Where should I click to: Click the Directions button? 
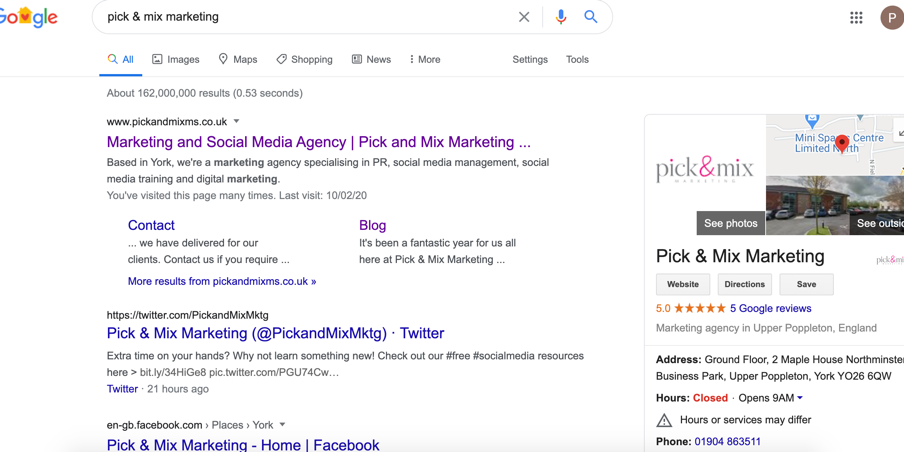tap(744, 284)
